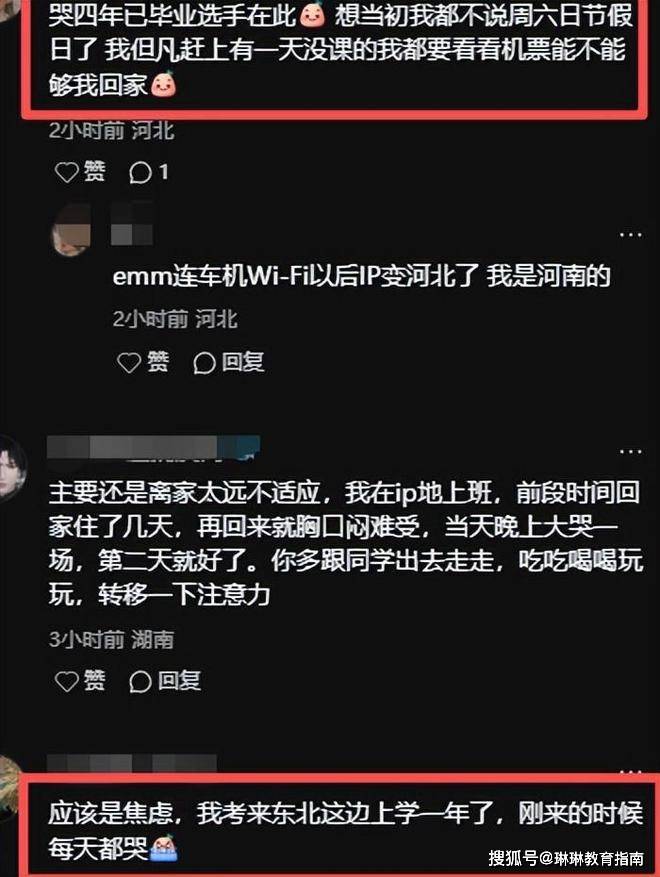Like the 主要还是离家太远 comment heart icon

[67, 681]
